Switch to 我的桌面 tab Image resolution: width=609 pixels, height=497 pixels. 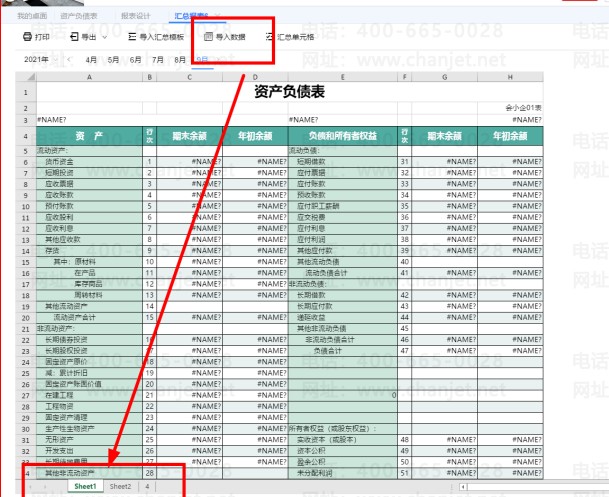32,16
